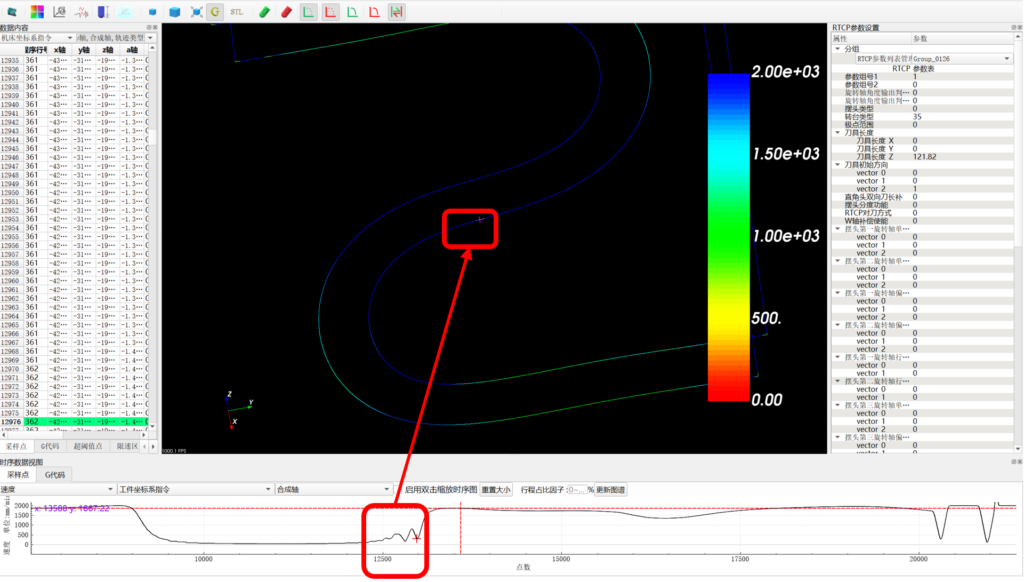Open the Group_0126 RTCP parameter dropdown
Viewport: 1024px width, 582px height.
[x=961, y=59]
